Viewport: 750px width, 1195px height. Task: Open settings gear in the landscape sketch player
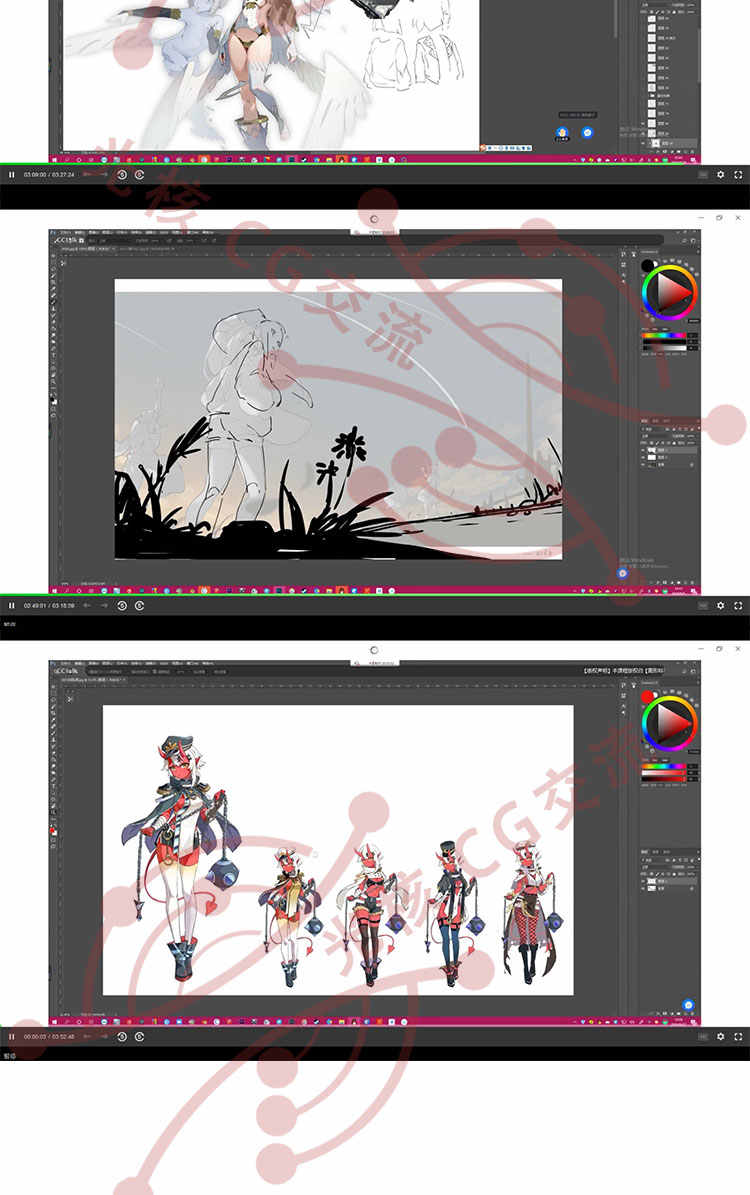pyautogui.click(x=721, y=606)
